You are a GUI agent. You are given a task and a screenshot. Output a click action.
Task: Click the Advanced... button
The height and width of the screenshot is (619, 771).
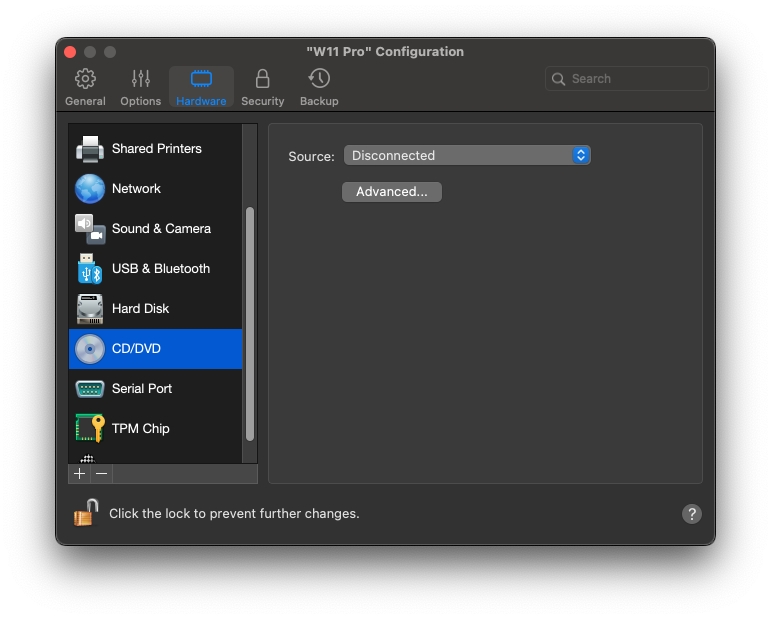392,192
